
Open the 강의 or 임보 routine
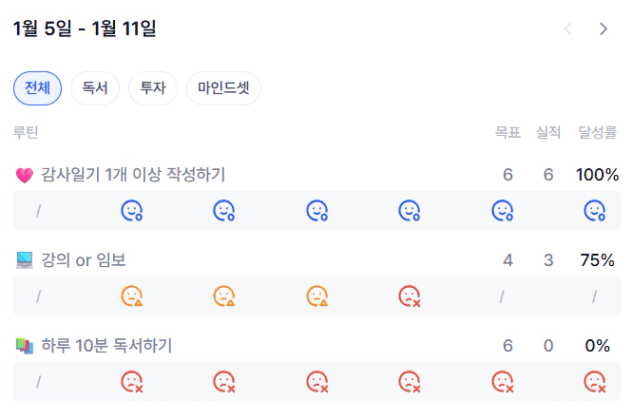[x=83, y=260]
